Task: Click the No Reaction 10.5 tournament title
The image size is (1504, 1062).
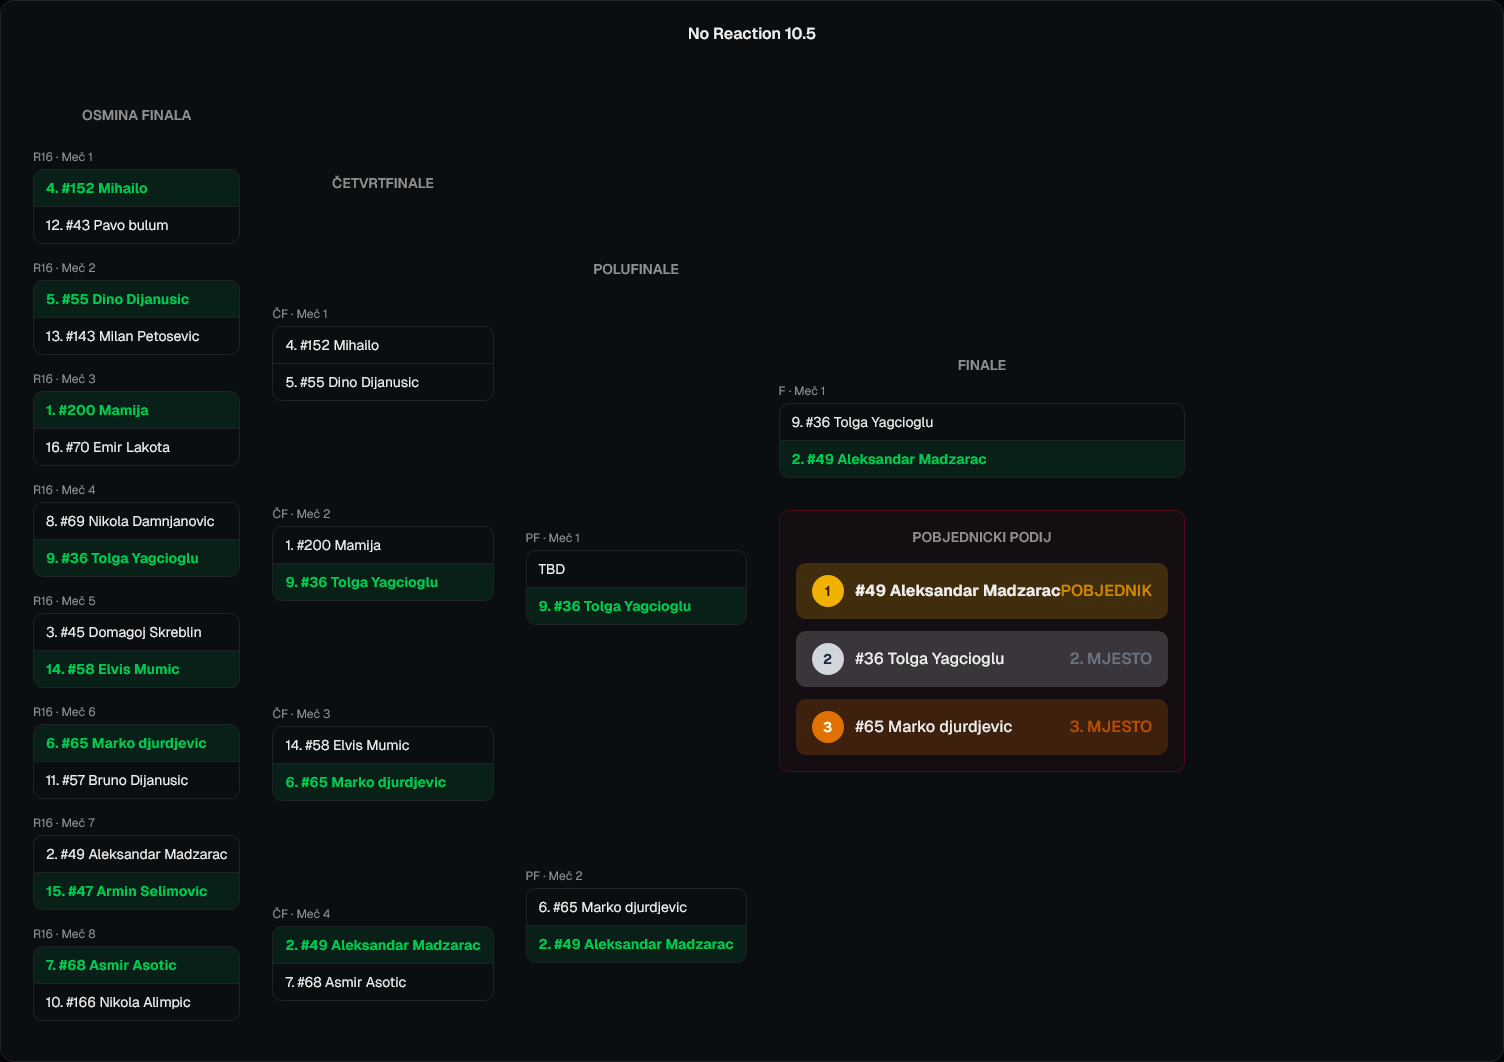Action: pyautogui.click(x=751, y=34)
